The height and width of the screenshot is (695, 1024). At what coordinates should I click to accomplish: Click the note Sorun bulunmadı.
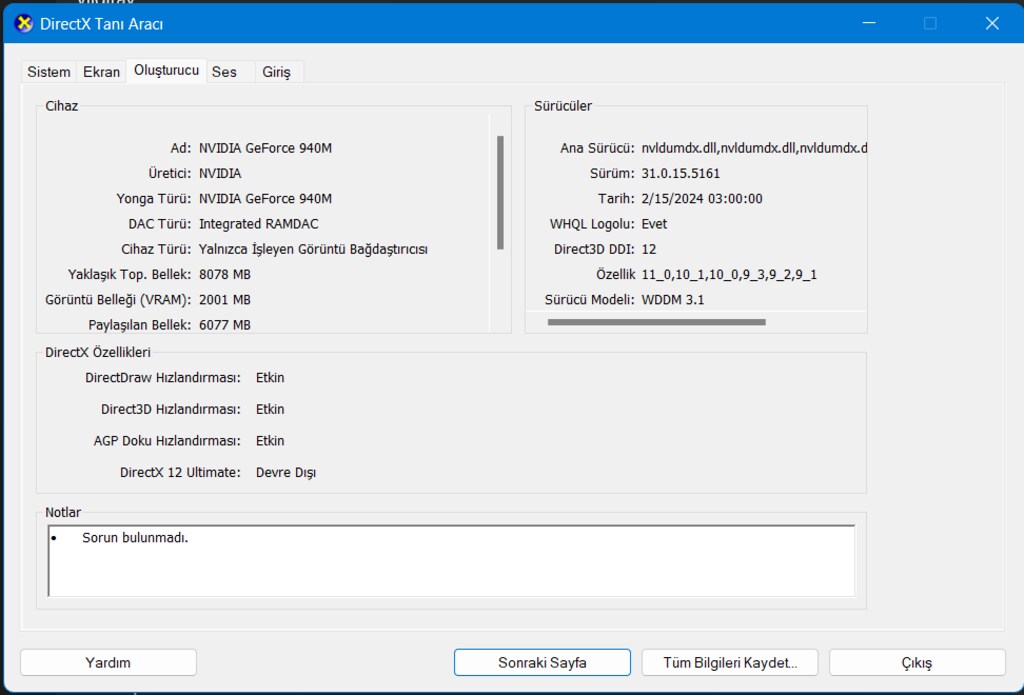click(135, 538)
